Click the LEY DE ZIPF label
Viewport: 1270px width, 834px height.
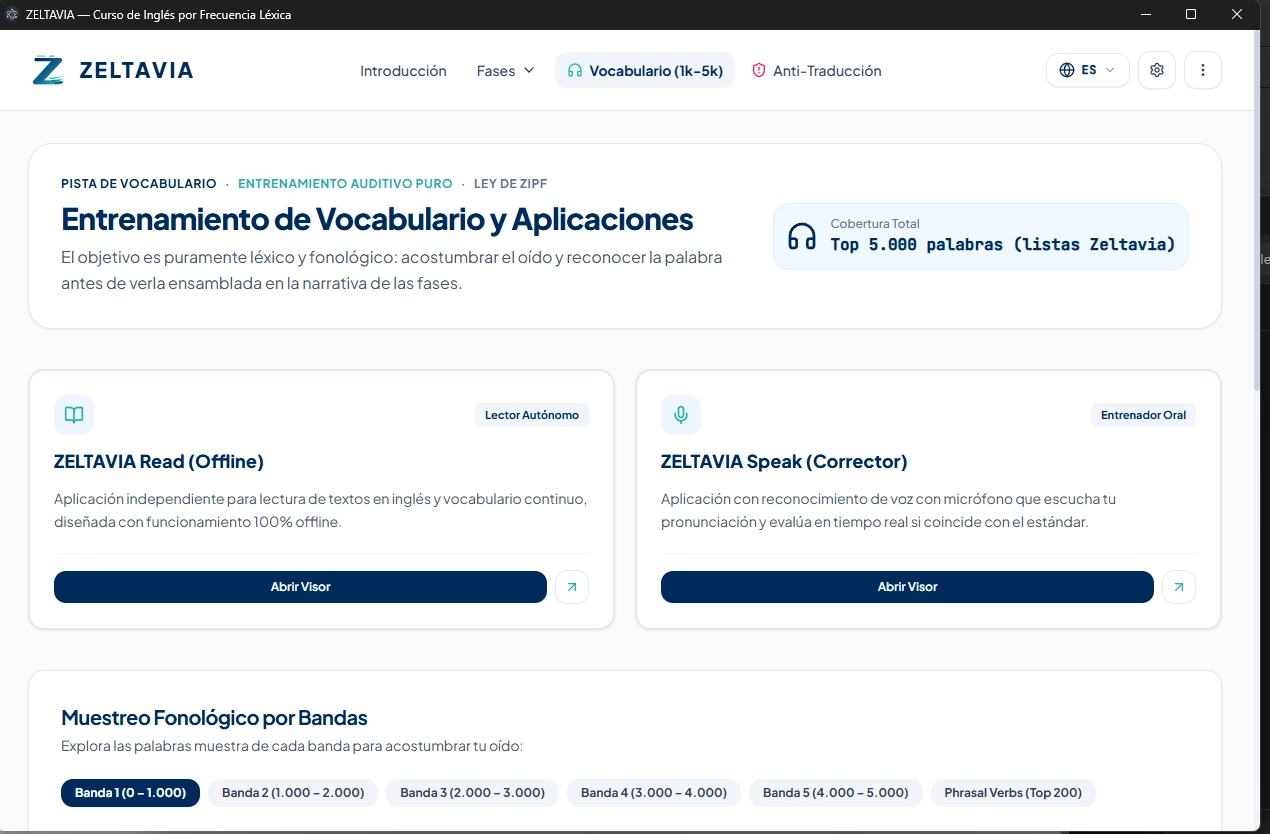[x=511, y=184]
